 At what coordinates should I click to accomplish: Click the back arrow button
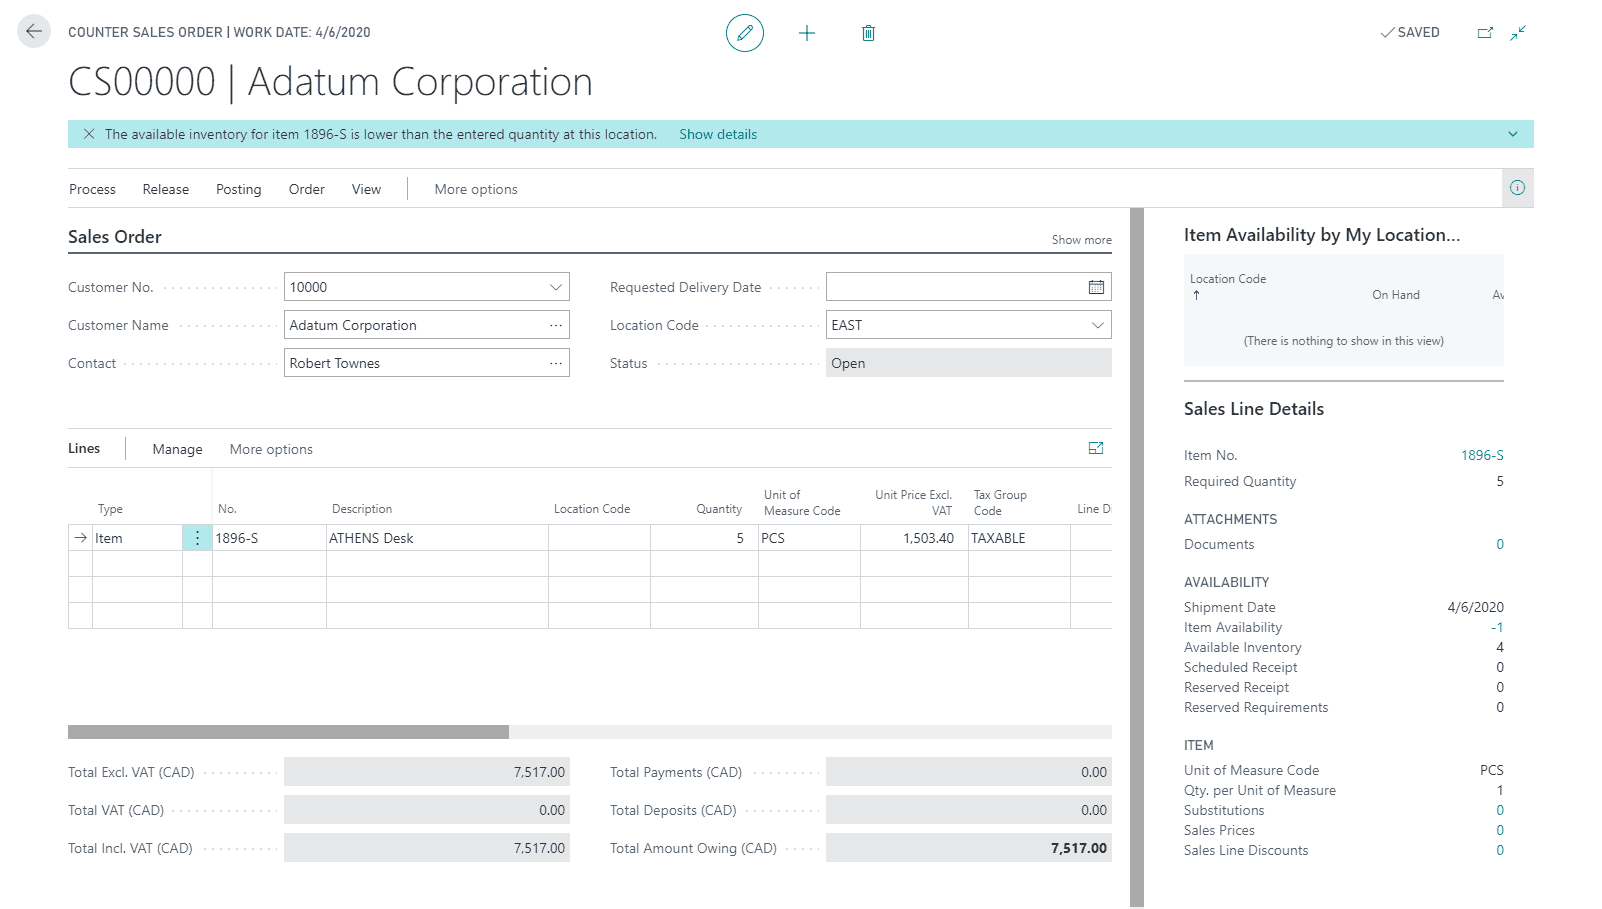pyautogui.click(x=34, y=32)
